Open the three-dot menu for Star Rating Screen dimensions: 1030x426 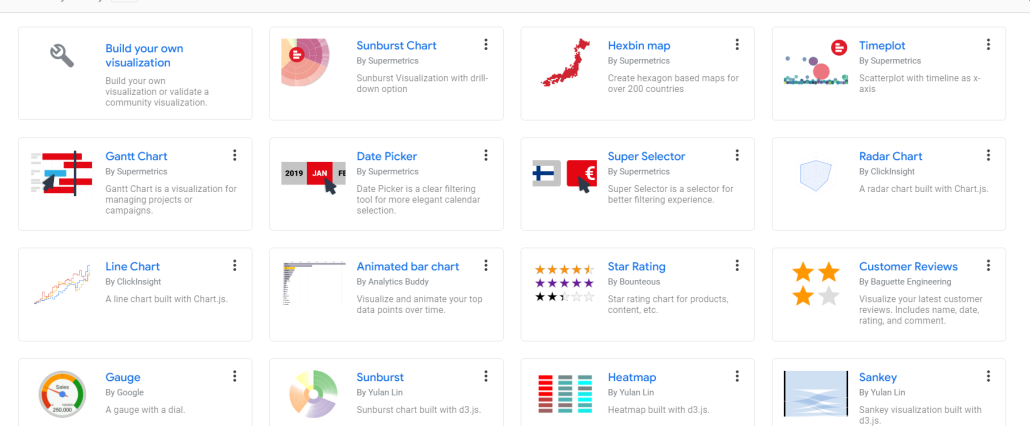(737, 265)
